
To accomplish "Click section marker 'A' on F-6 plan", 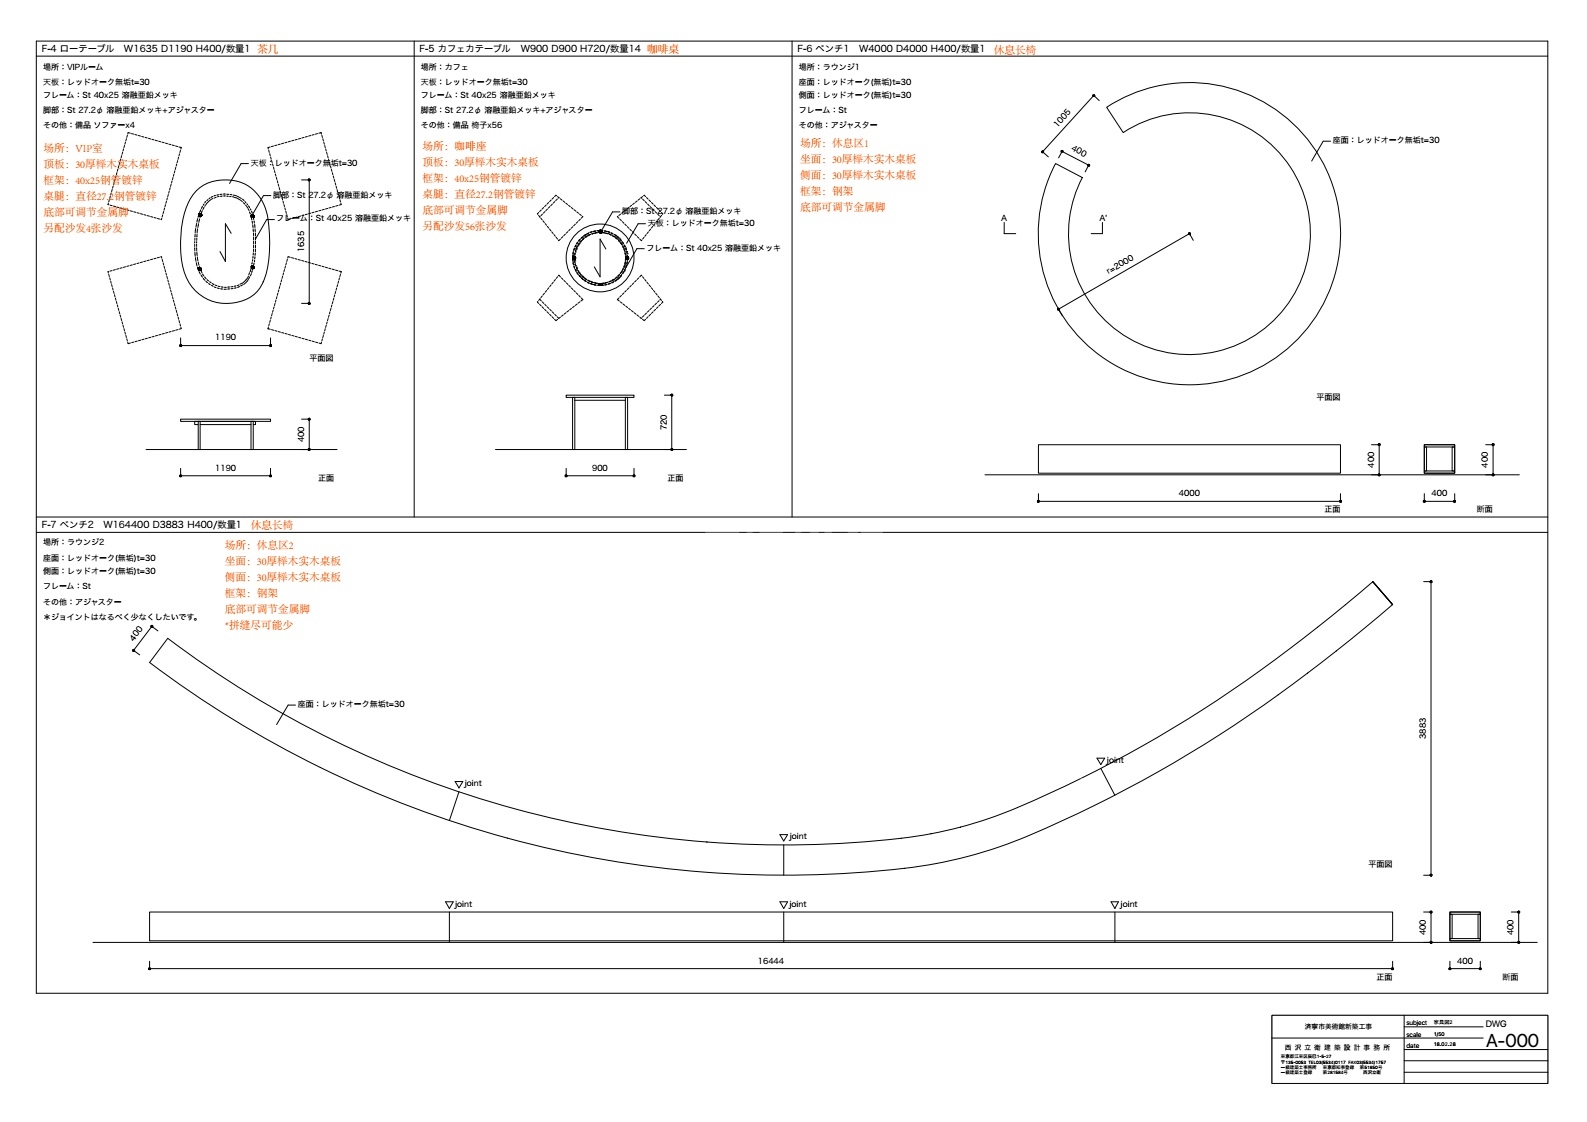I will 1004,218.
